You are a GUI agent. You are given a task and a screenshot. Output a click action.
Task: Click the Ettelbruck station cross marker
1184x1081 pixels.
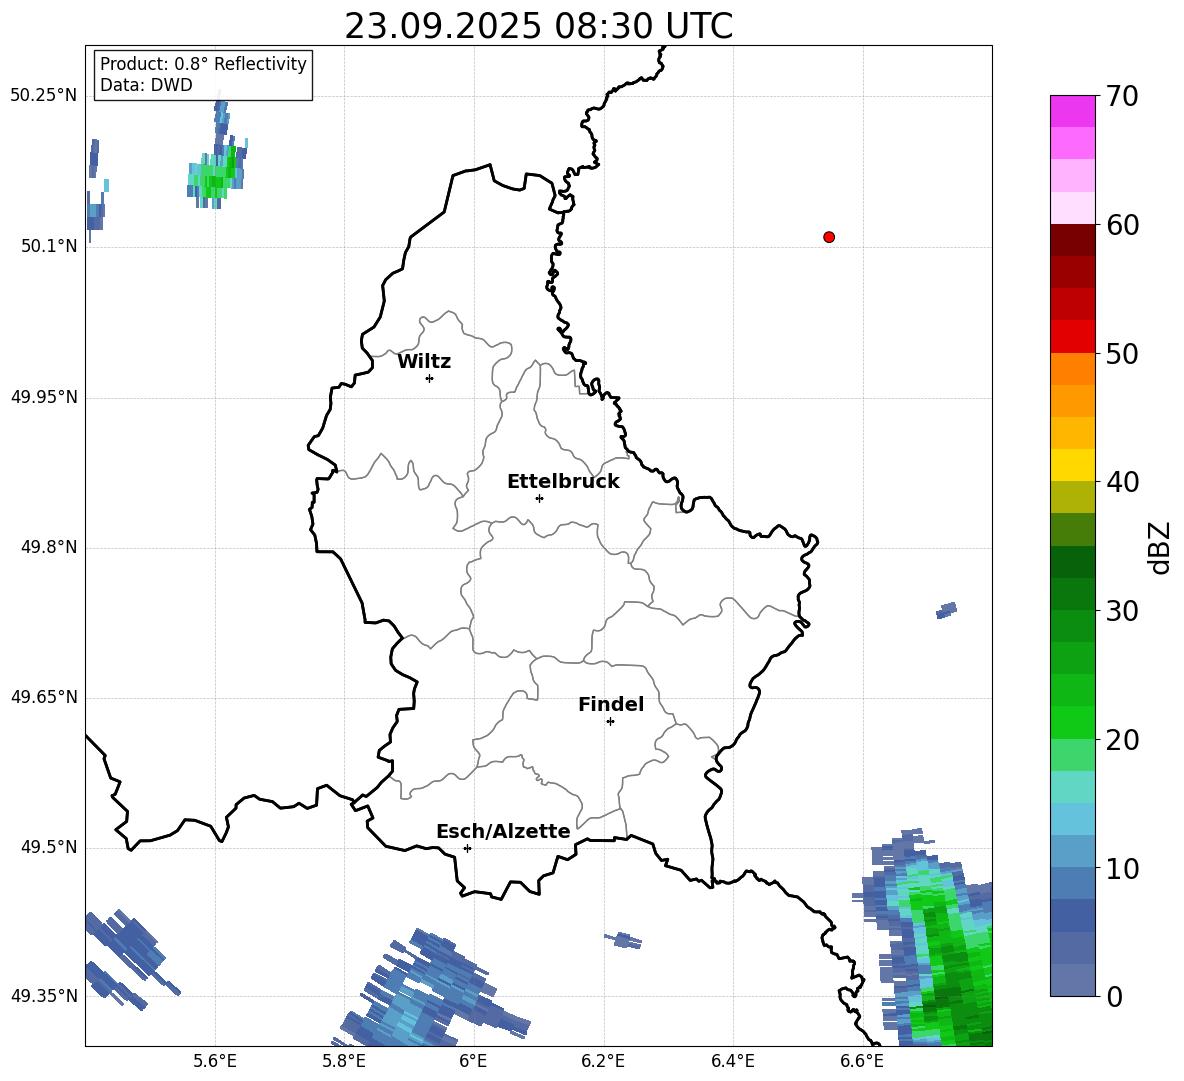click(539, 498)
